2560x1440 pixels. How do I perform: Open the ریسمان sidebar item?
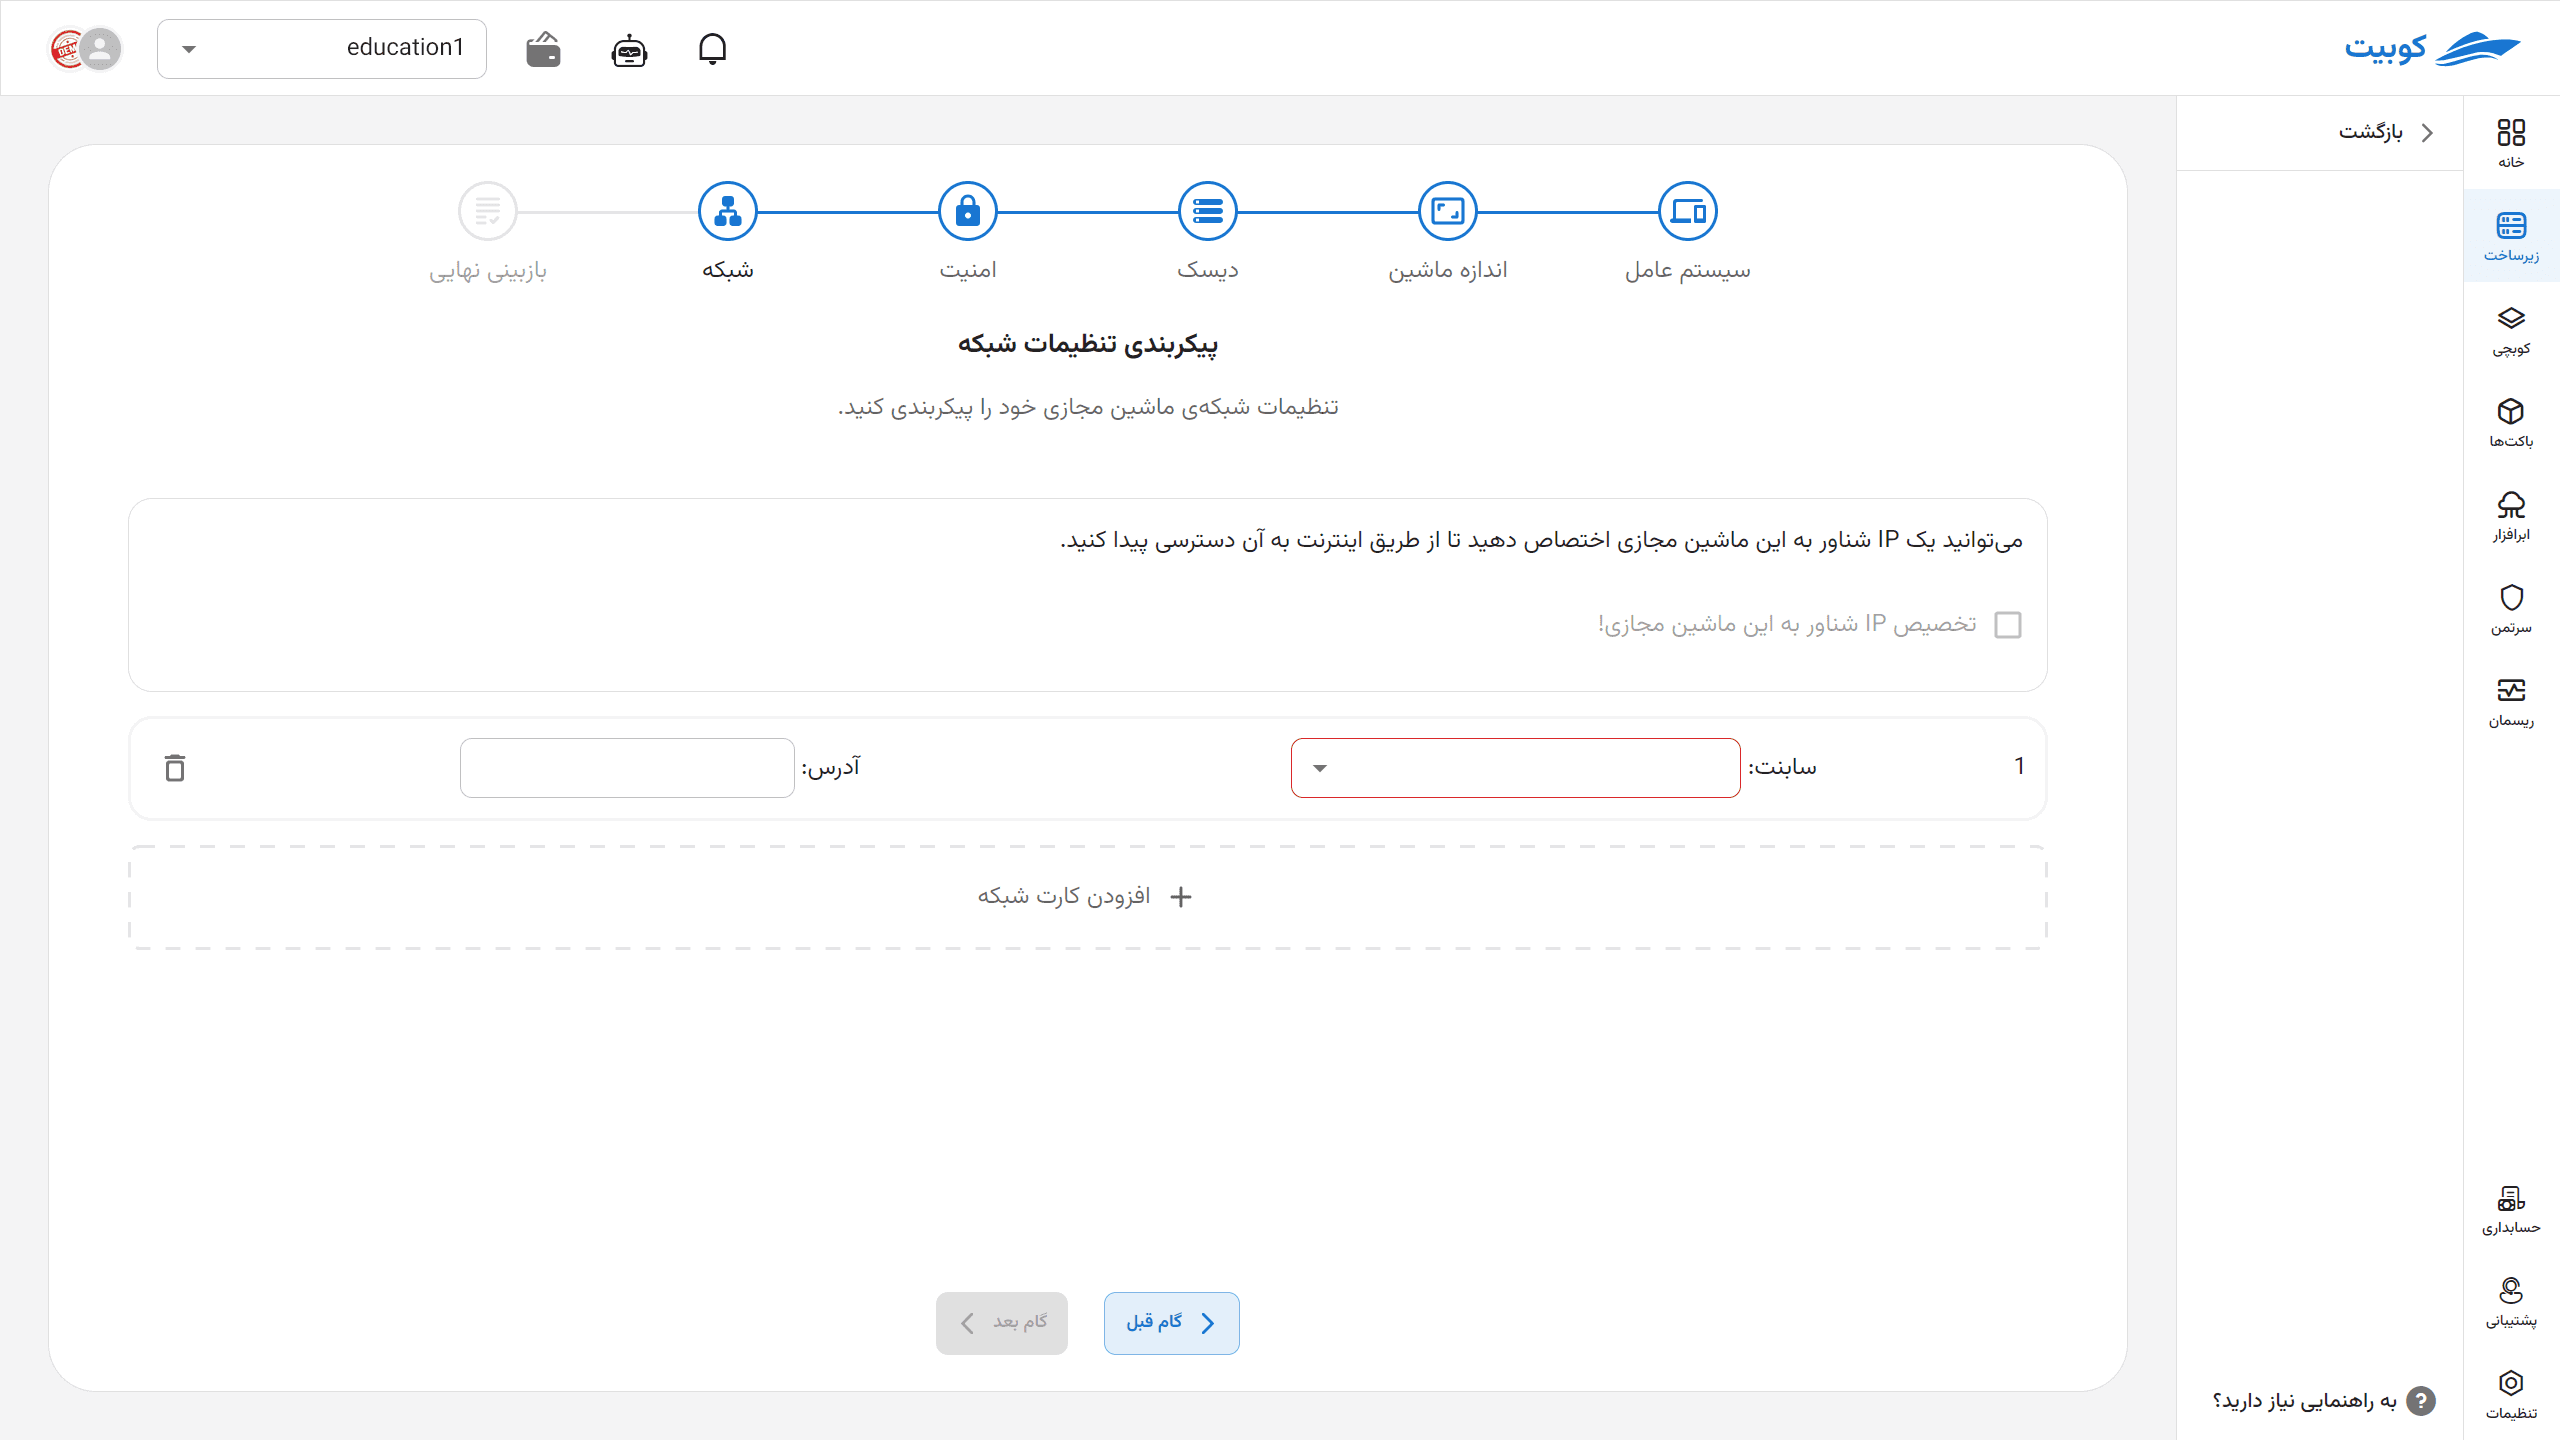[2511, 702]
